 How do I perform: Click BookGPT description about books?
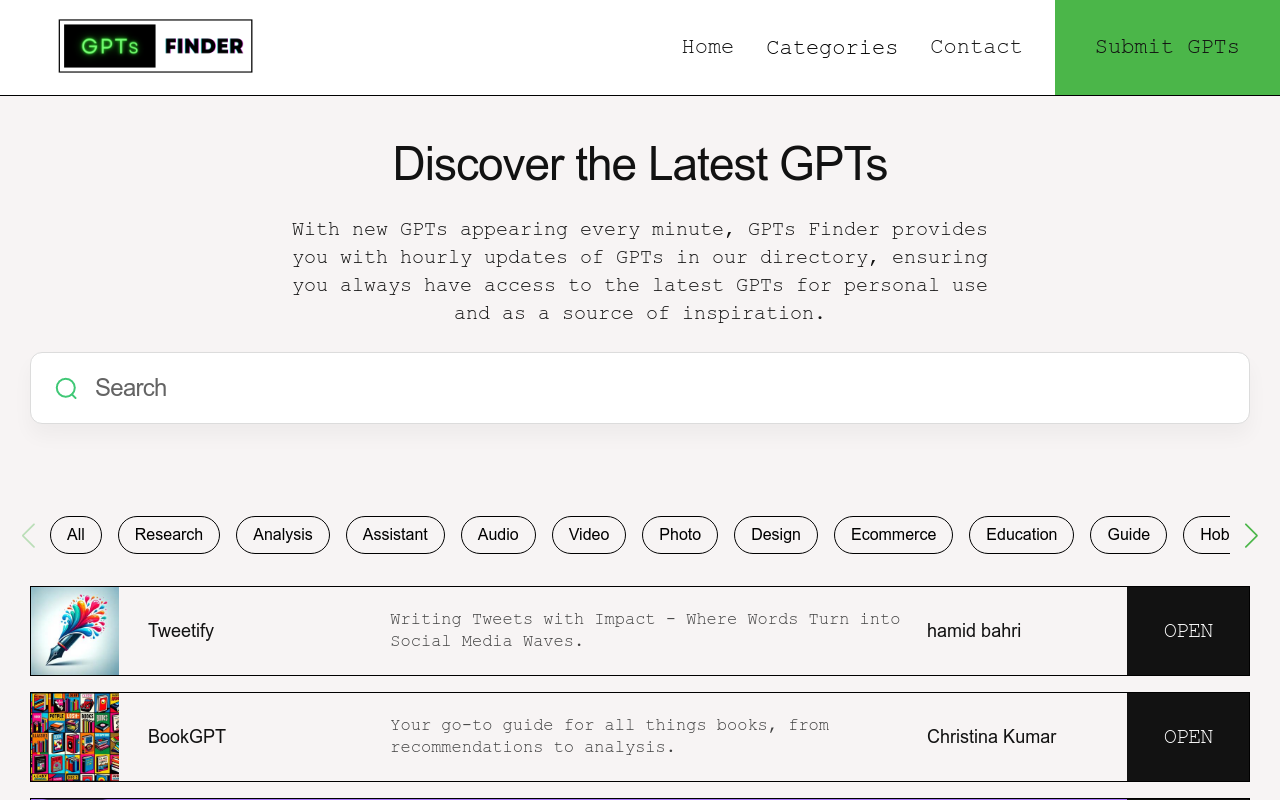coord(610,736)
